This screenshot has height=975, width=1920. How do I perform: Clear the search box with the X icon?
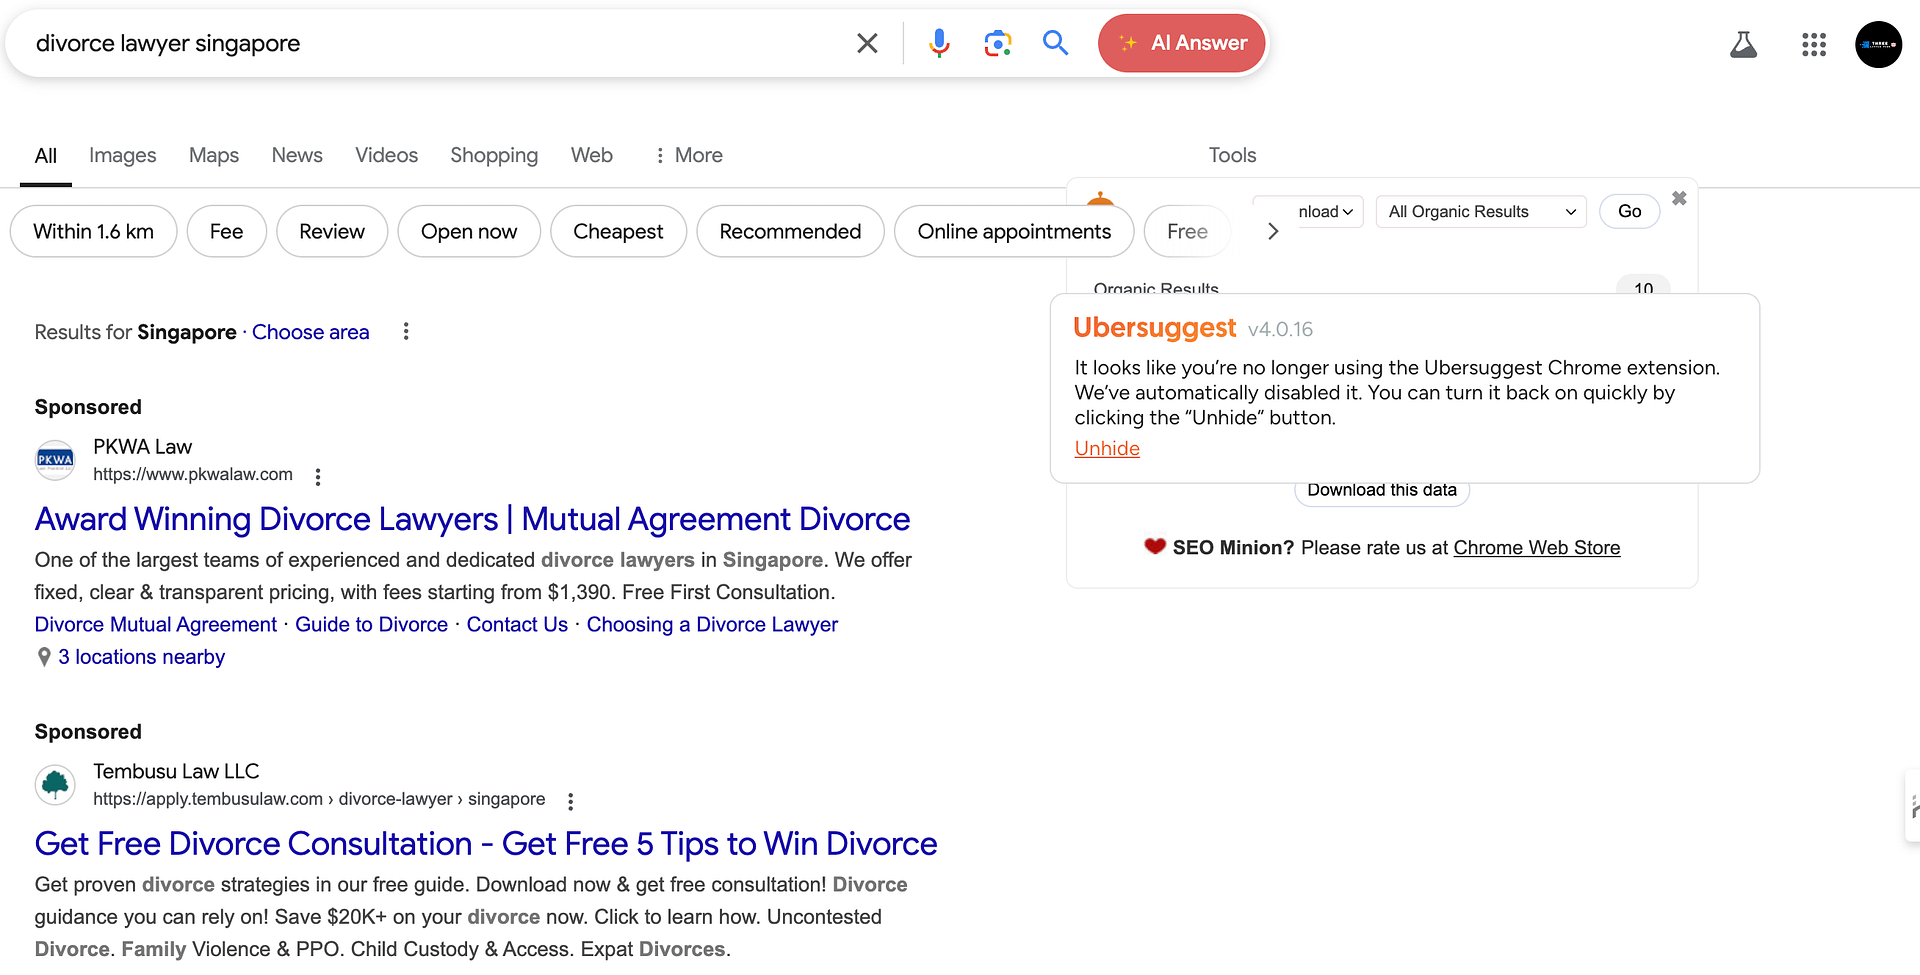(x=867, y=43)
